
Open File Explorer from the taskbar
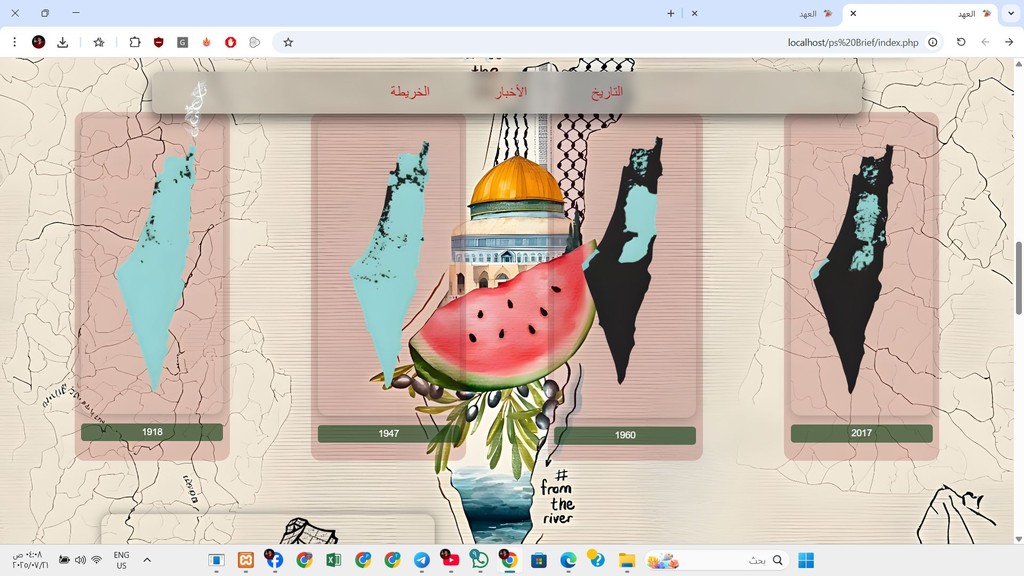[627, 560]
